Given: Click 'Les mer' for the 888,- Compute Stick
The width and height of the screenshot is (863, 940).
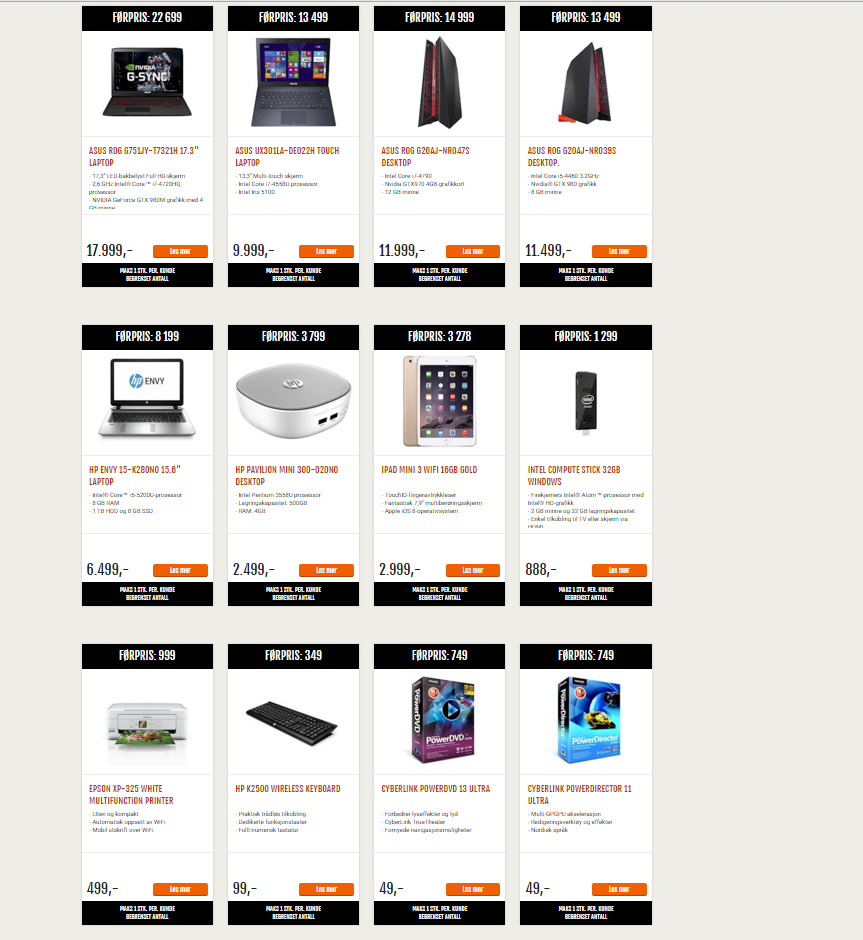Looking at the screenshot, I should coord(619,570).
